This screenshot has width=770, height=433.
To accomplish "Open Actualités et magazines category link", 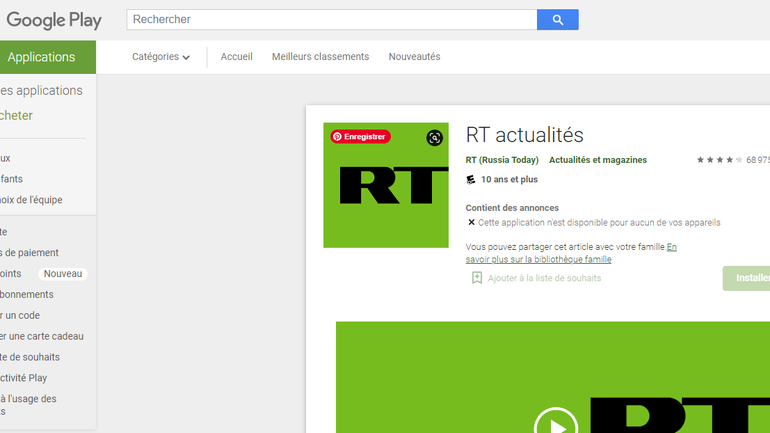I will 597,160.
